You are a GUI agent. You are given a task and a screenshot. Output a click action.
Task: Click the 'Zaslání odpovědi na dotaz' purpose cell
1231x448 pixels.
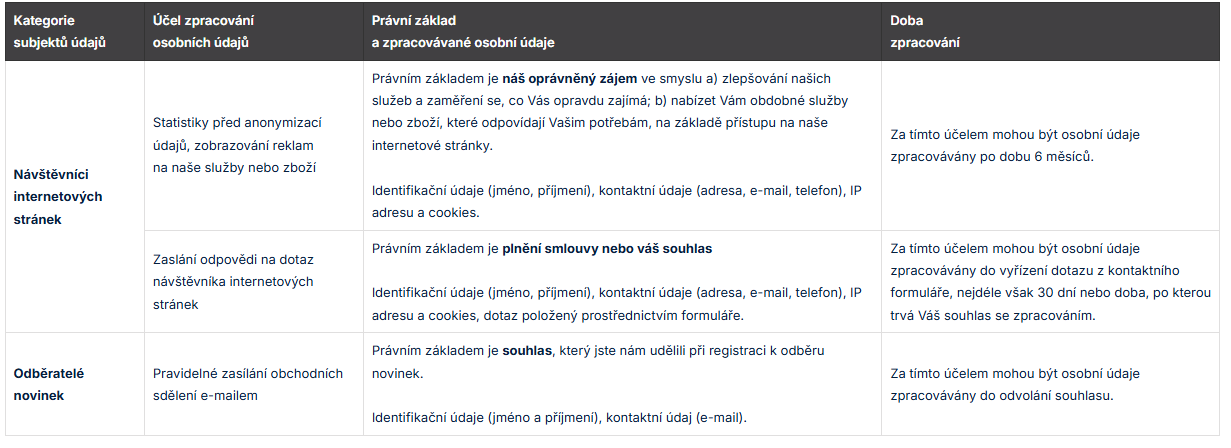(232, 281)
